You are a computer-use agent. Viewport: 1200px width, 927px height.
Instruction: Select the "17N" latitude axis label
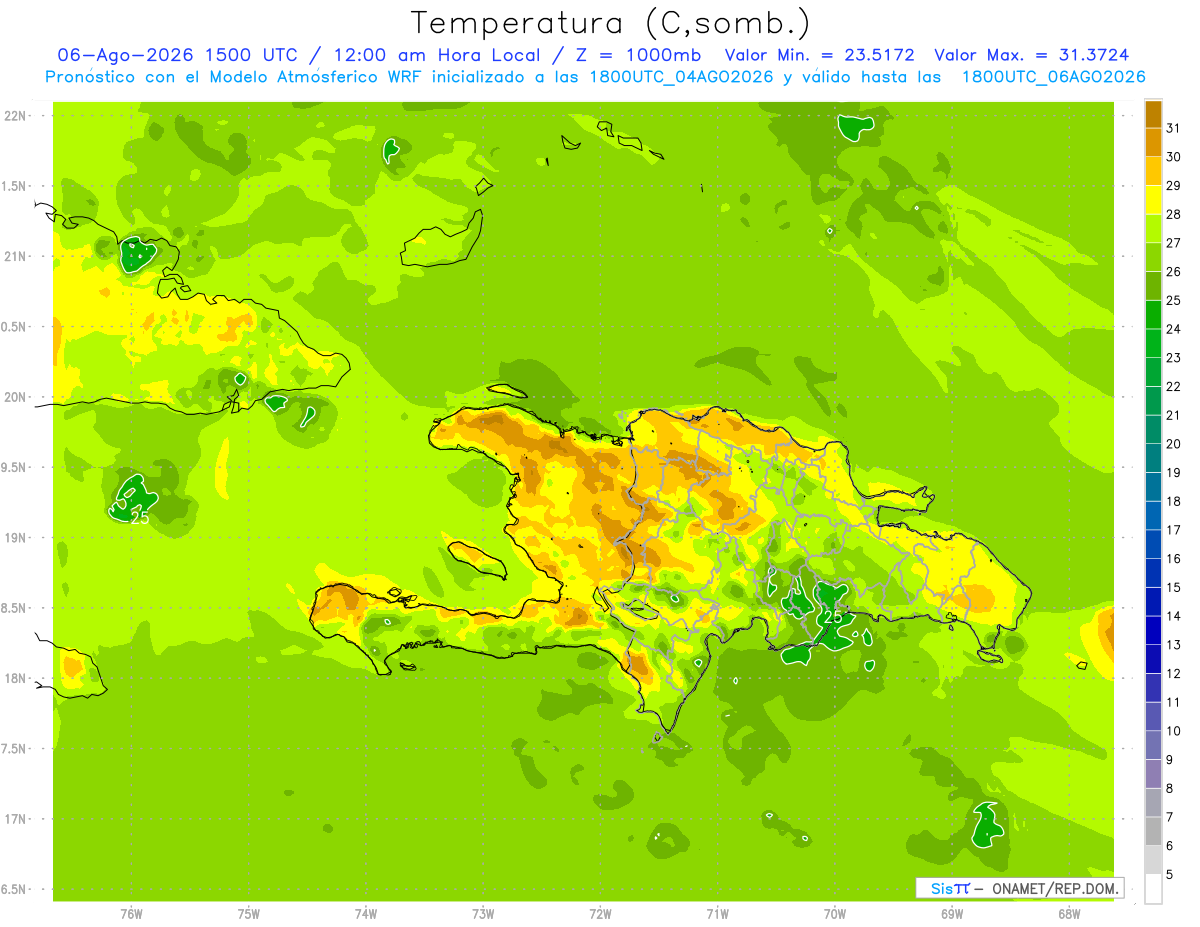coord(15,819)
